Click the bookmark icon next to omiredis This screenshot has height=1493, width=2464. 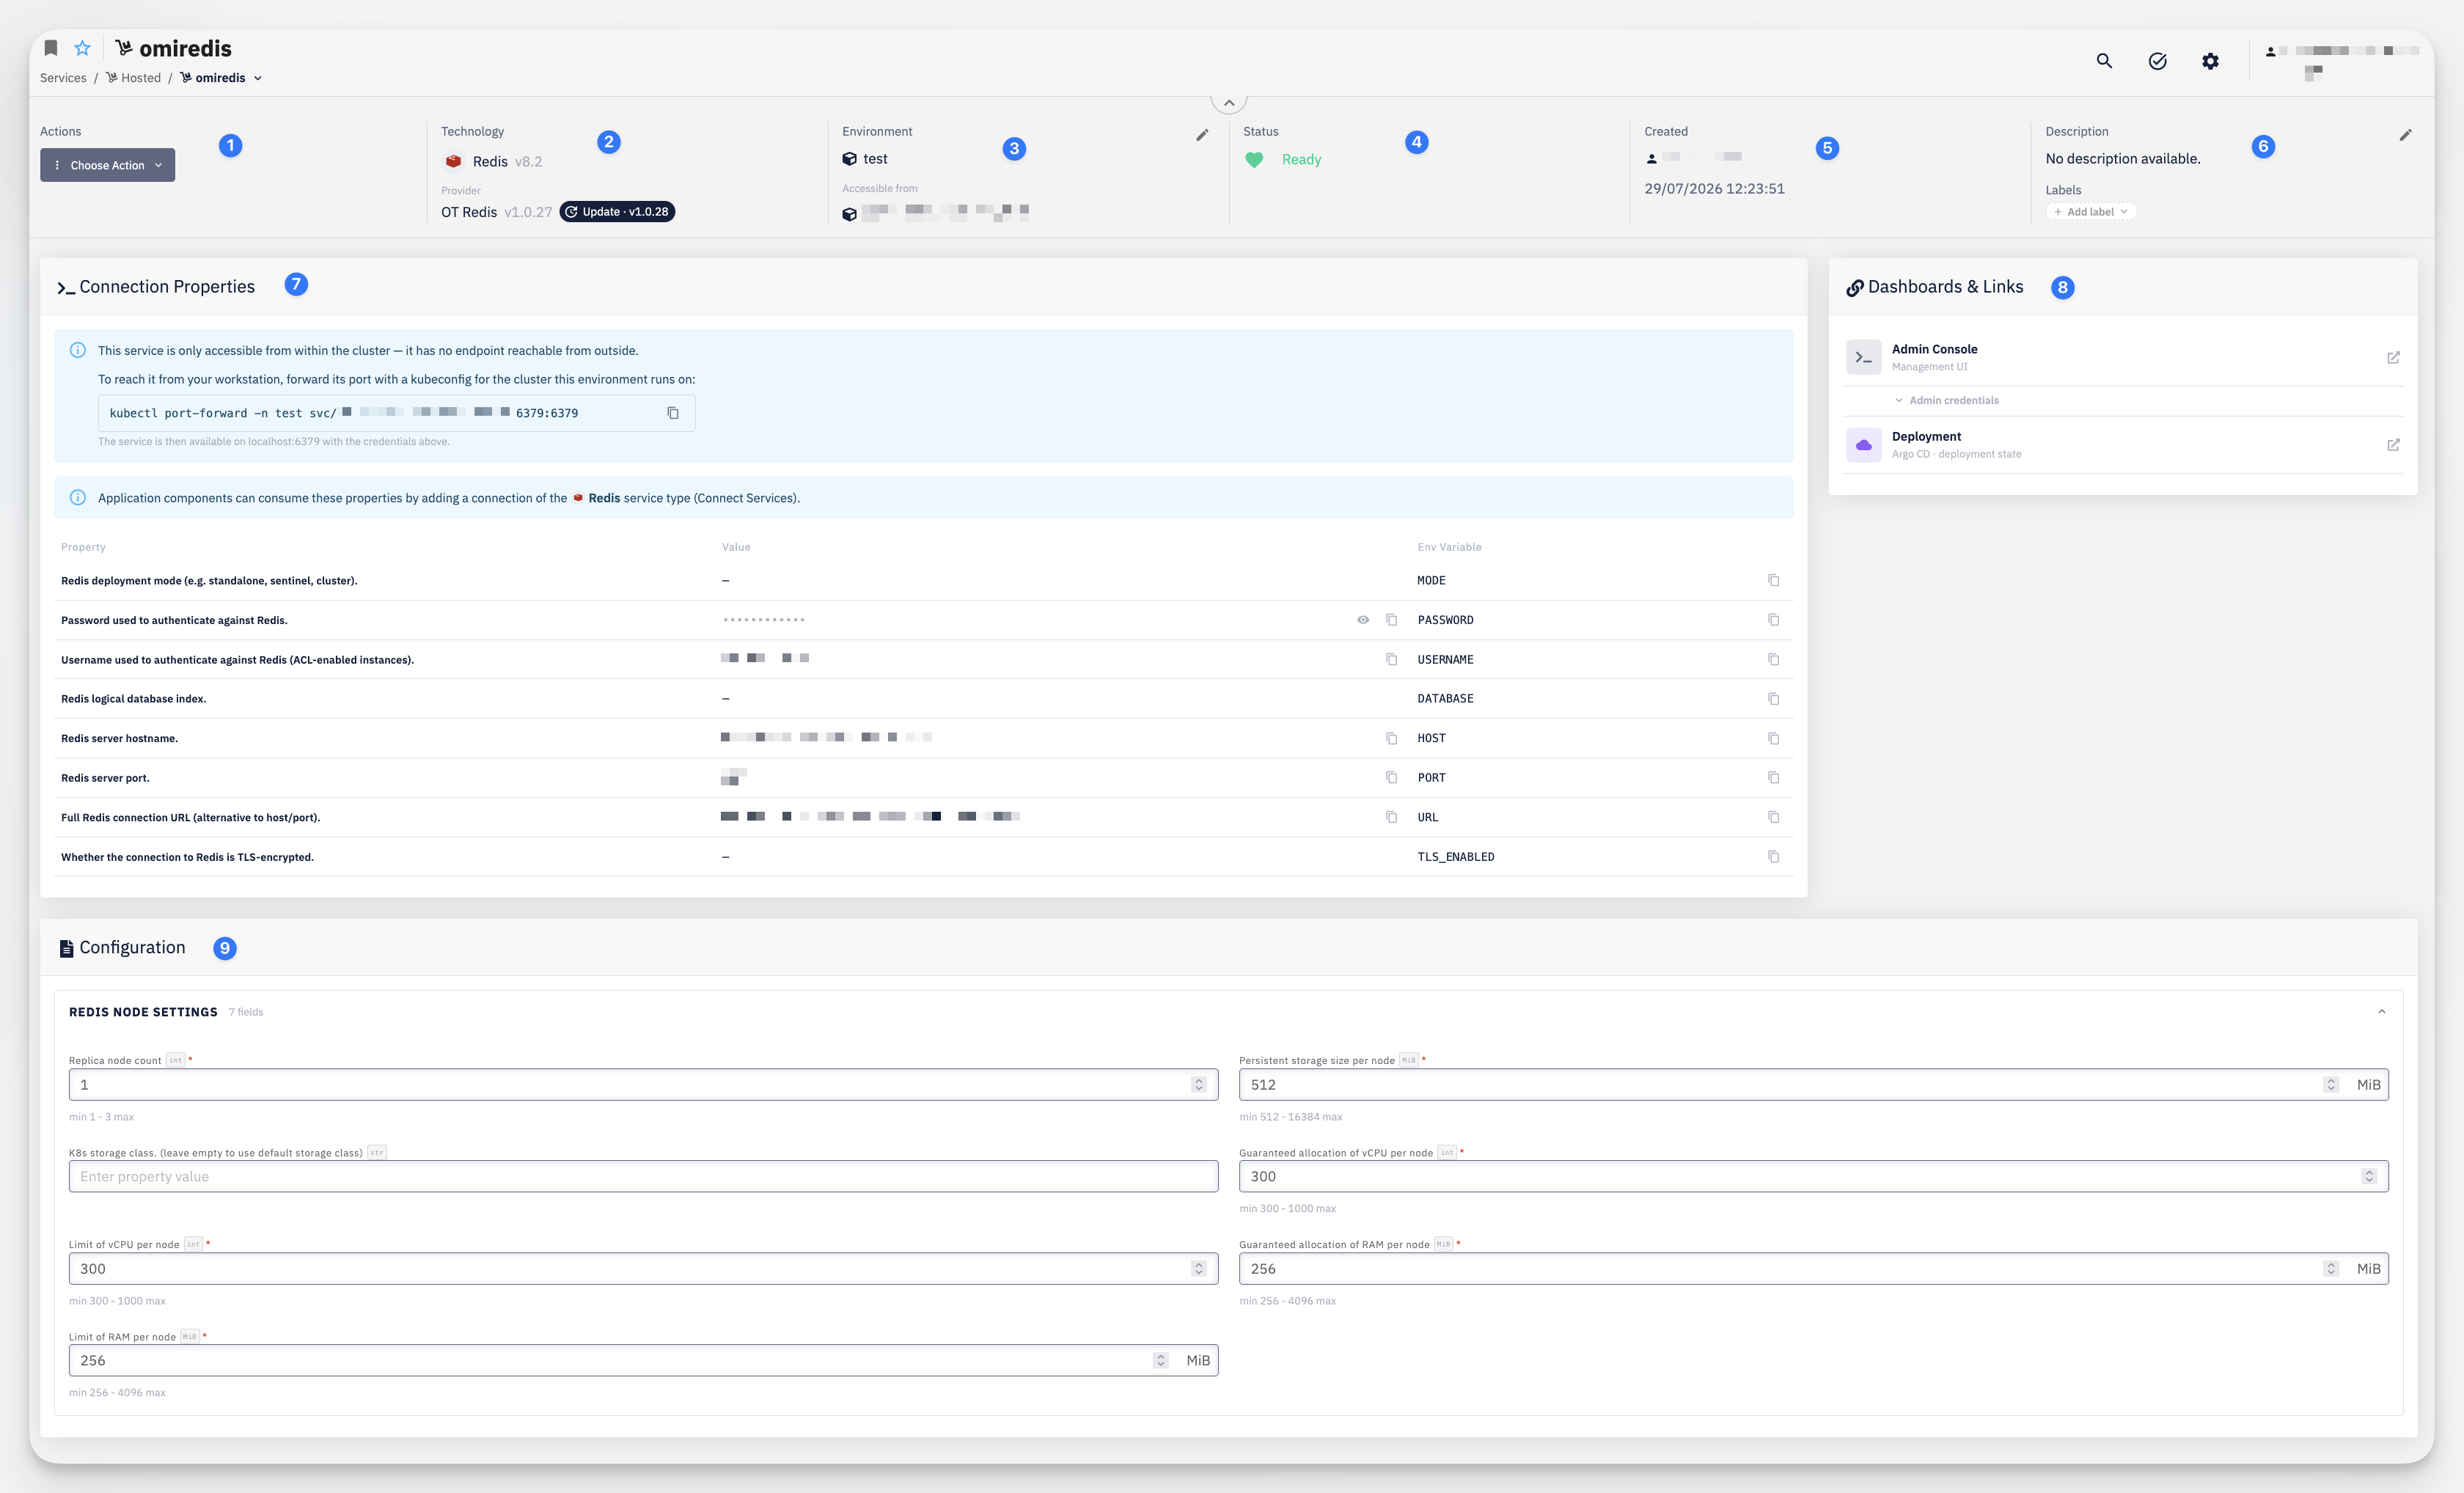51,48
